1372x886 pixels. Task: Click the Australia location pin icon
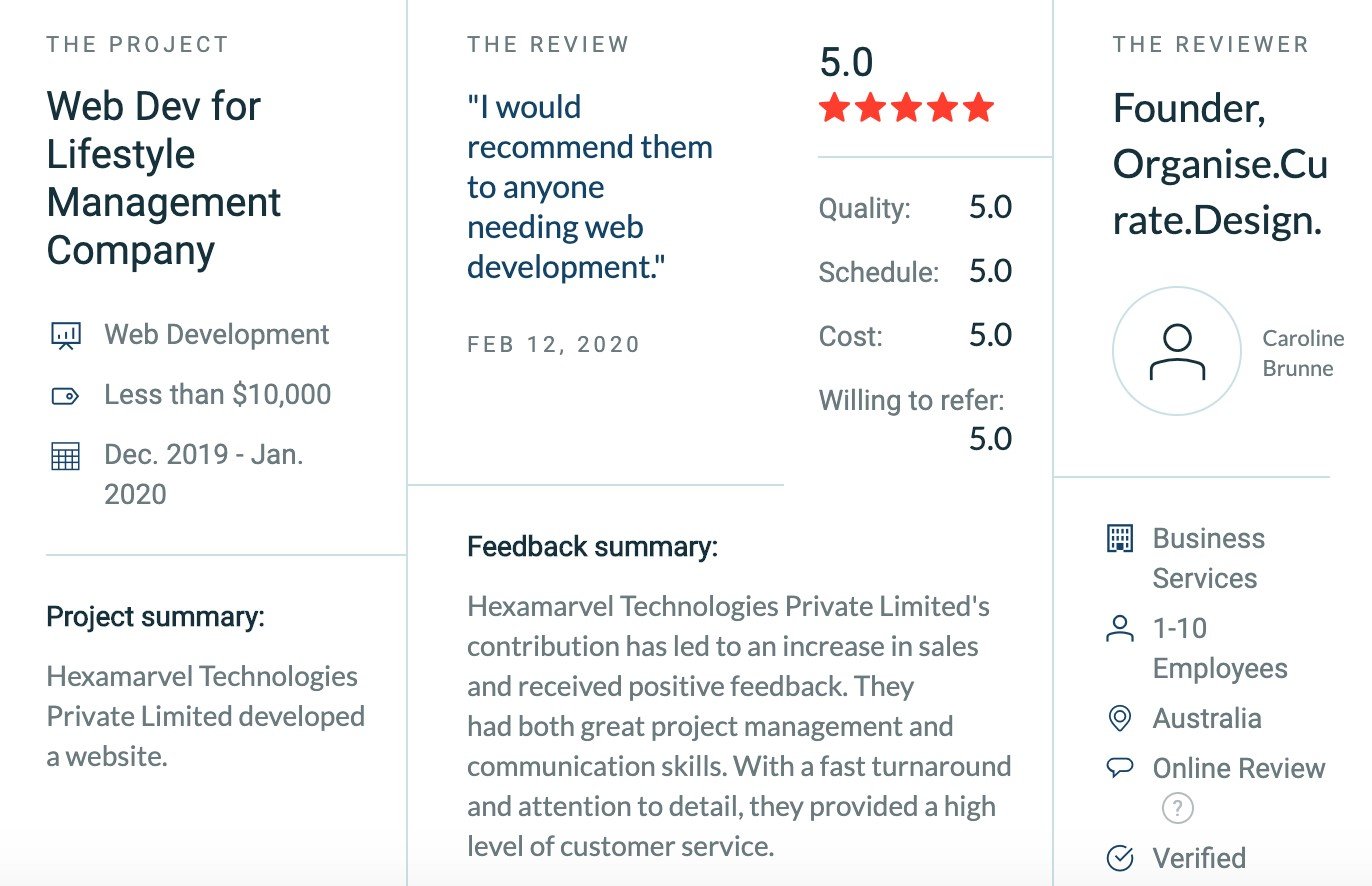coord(1120,718)
